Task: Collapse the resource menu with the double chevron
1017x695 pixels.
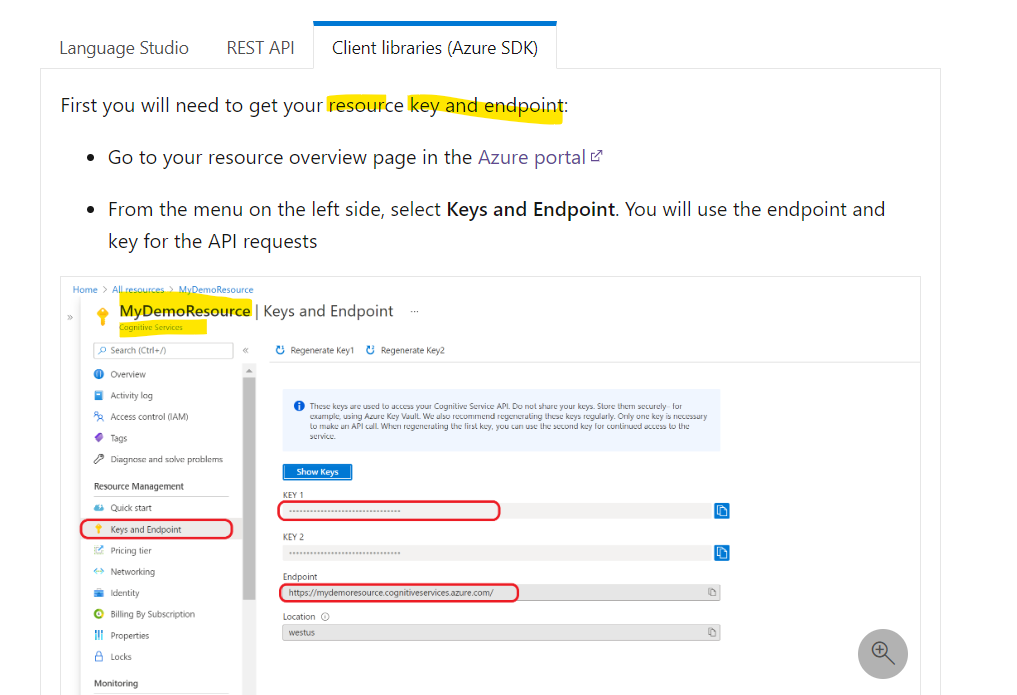Action: pos(245,351)
